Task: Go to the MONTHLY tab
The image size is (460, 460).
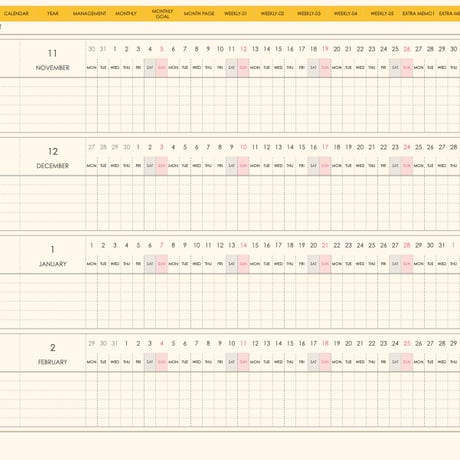Action: [126, 14]
